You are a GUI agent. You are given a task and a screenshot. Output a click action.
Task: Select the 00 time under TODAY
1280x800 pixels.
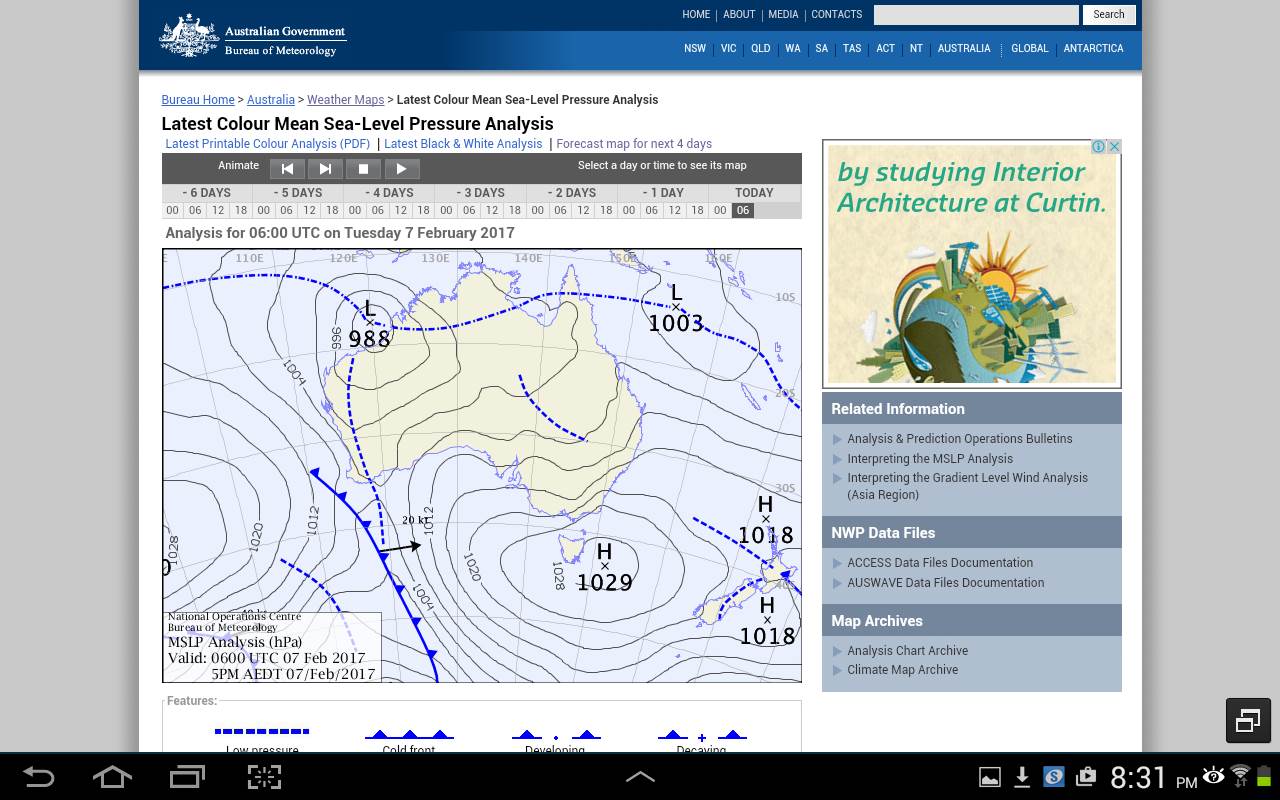coord(720,211)
